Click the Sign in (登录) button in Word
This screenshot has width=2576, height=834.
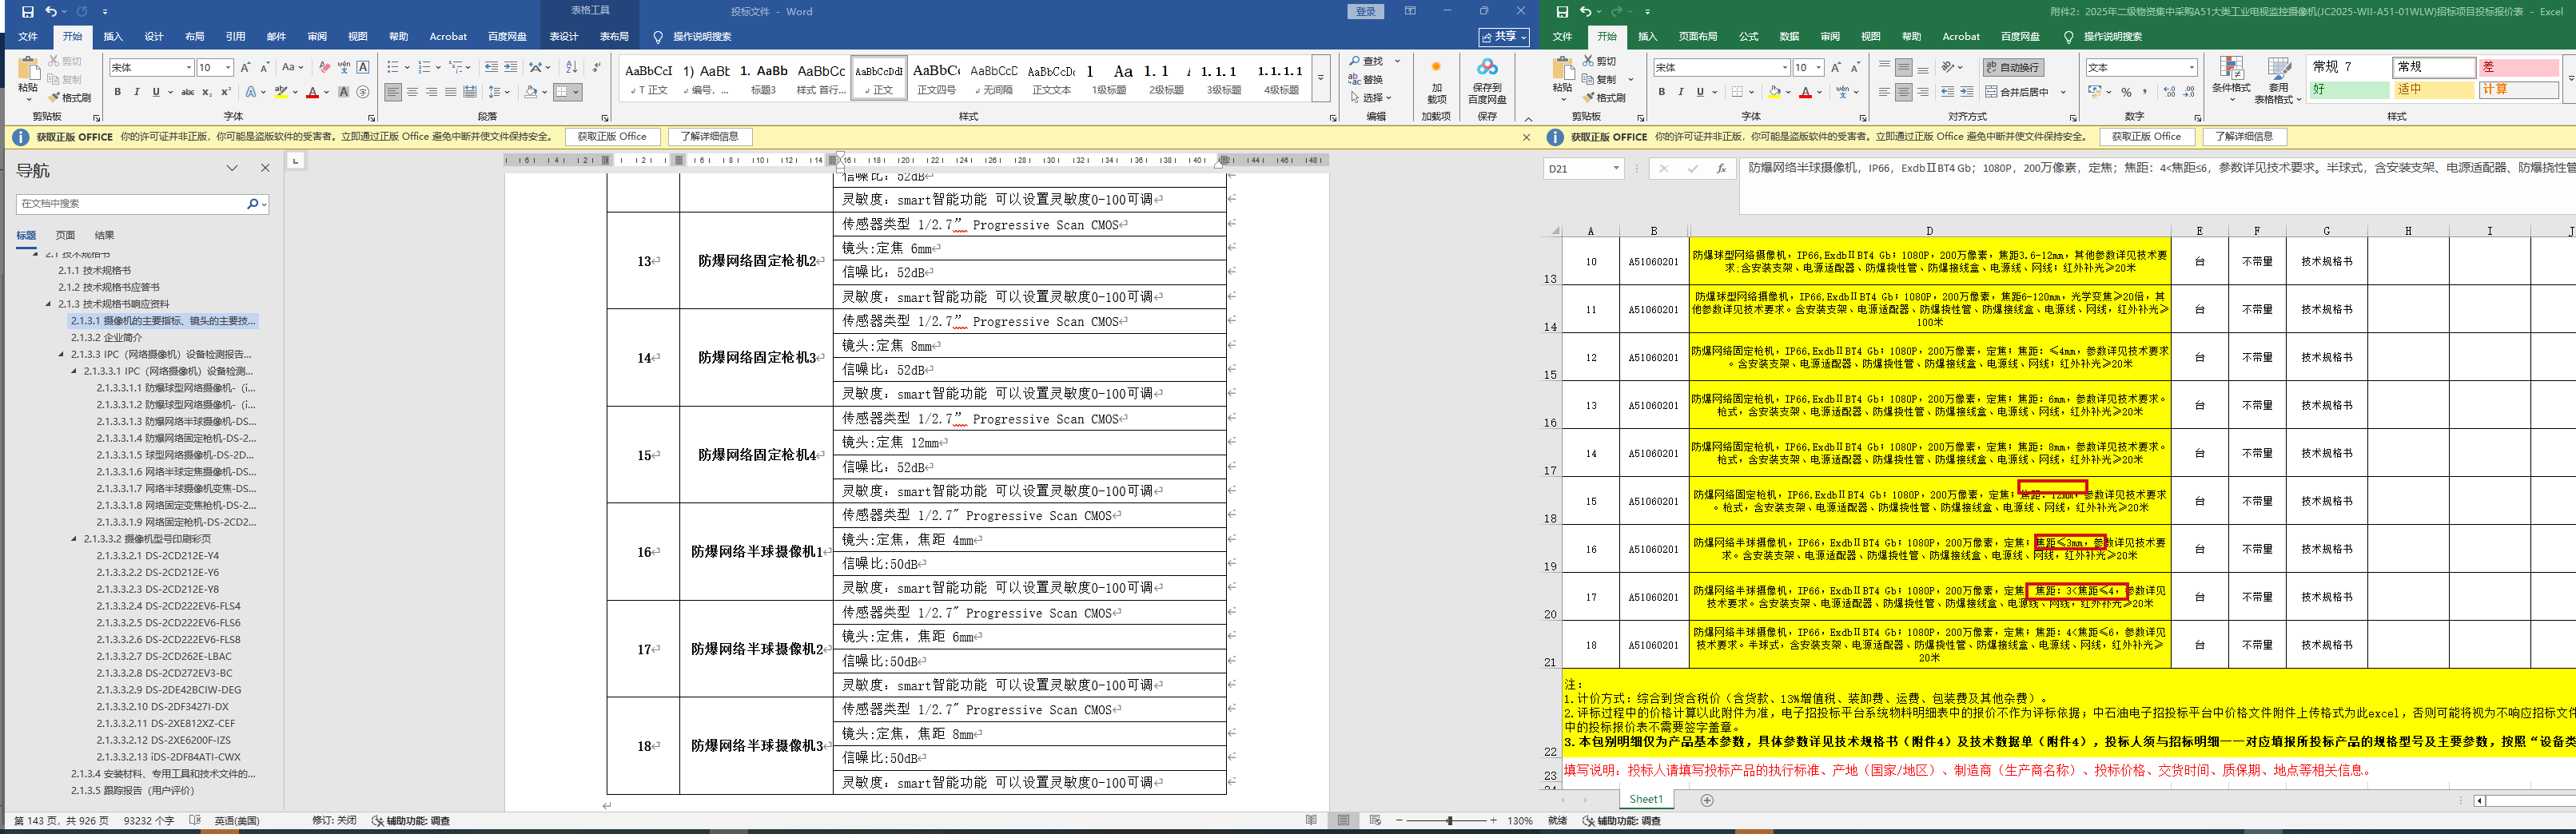1366,11
